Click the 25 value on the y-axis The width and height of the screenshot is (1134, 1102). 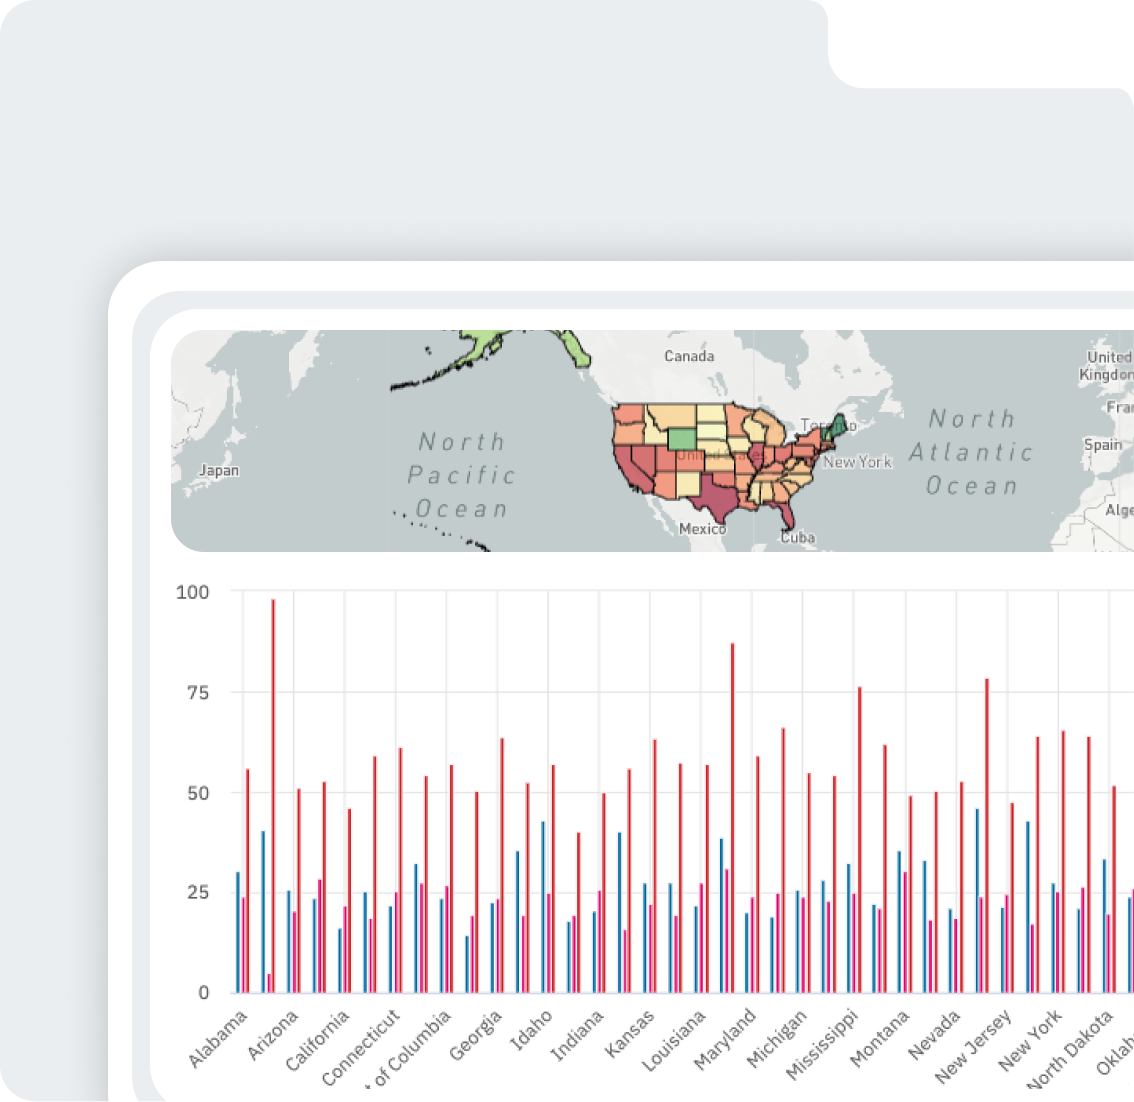(x=197, y=892)
